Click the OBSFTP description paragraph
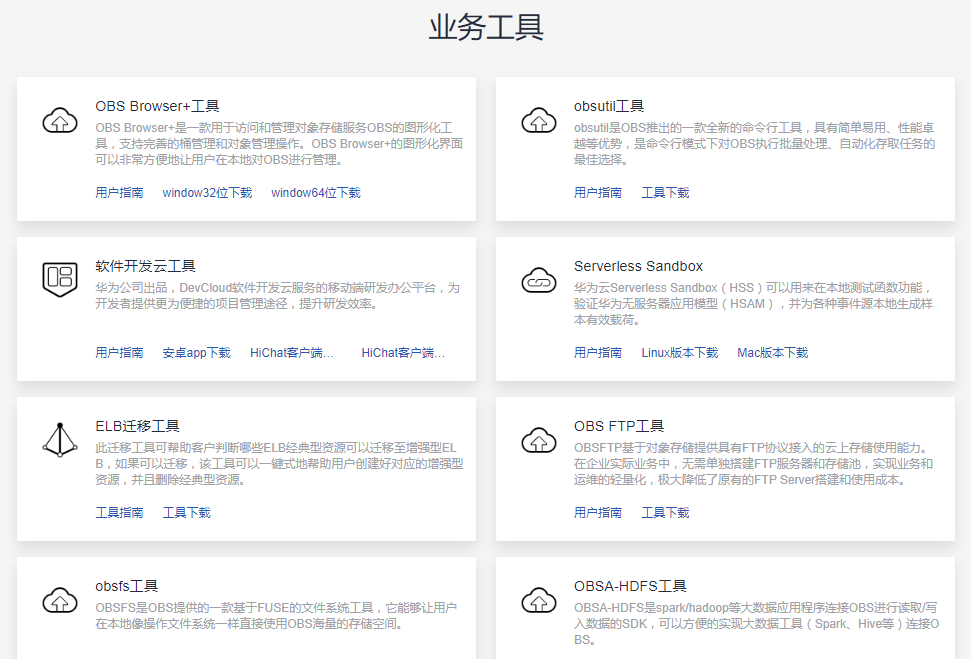This screenshot has height=659, width=971. (x=753, y=463)
